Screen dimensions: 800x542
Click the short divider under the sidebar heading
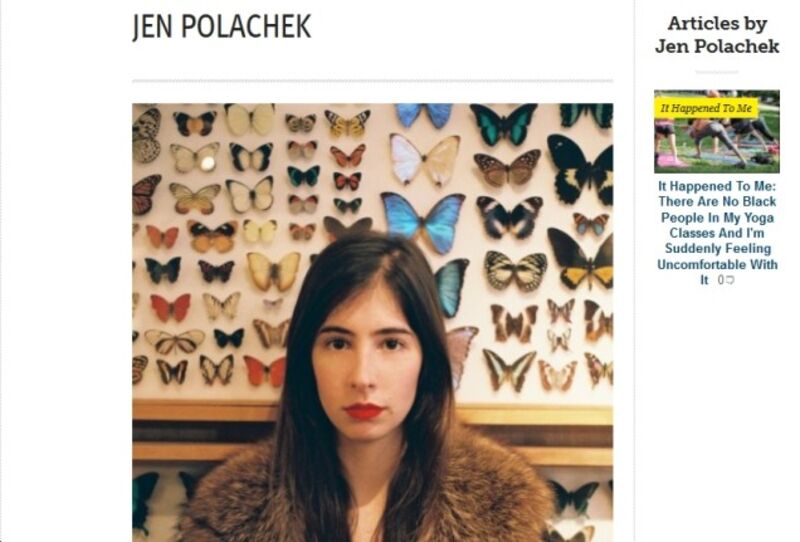pos(717,72)
